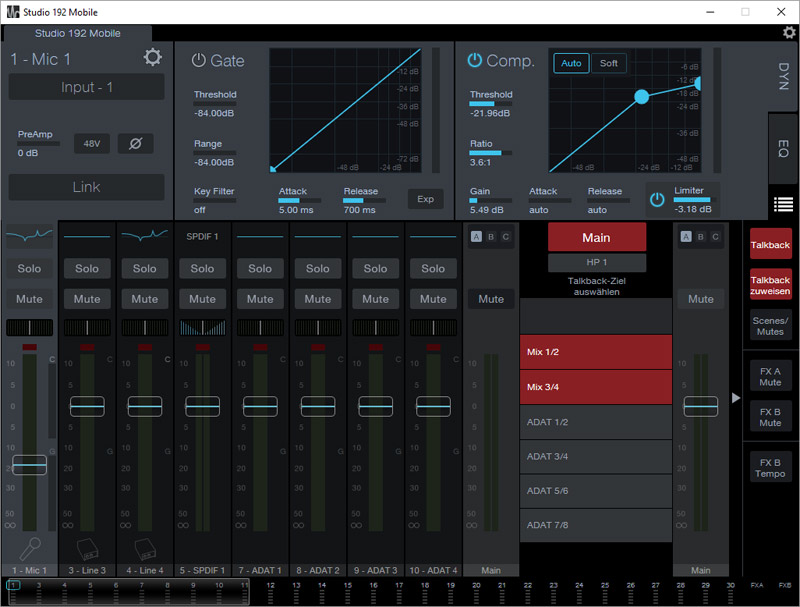
Task: Click the microphone icon on the Mic 1 channel
Action: (29, 548)
